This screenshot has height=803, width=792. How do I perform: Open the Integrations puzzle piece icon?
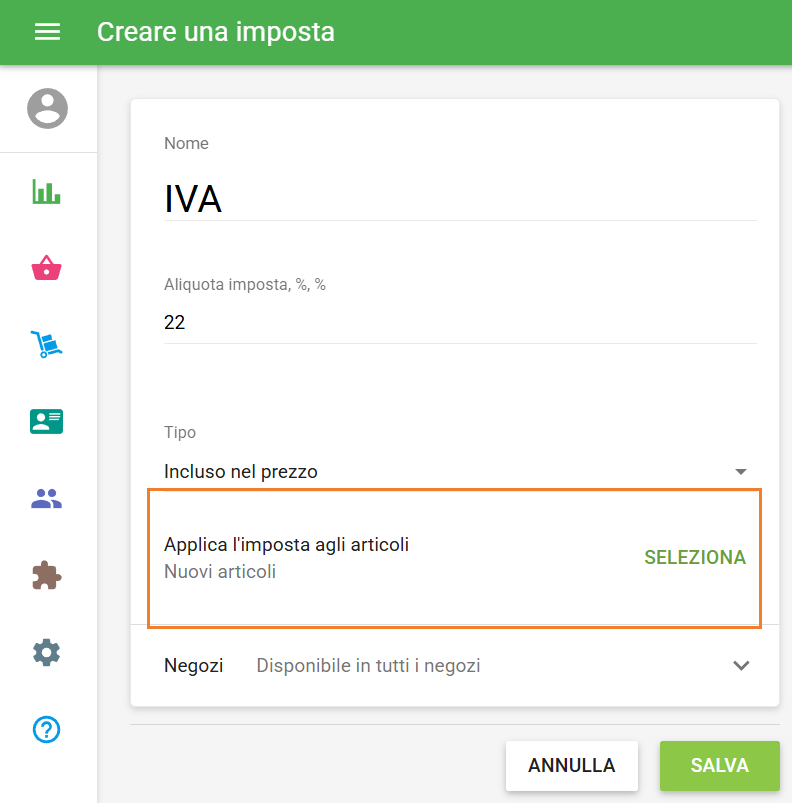click(x=47, y=575)
